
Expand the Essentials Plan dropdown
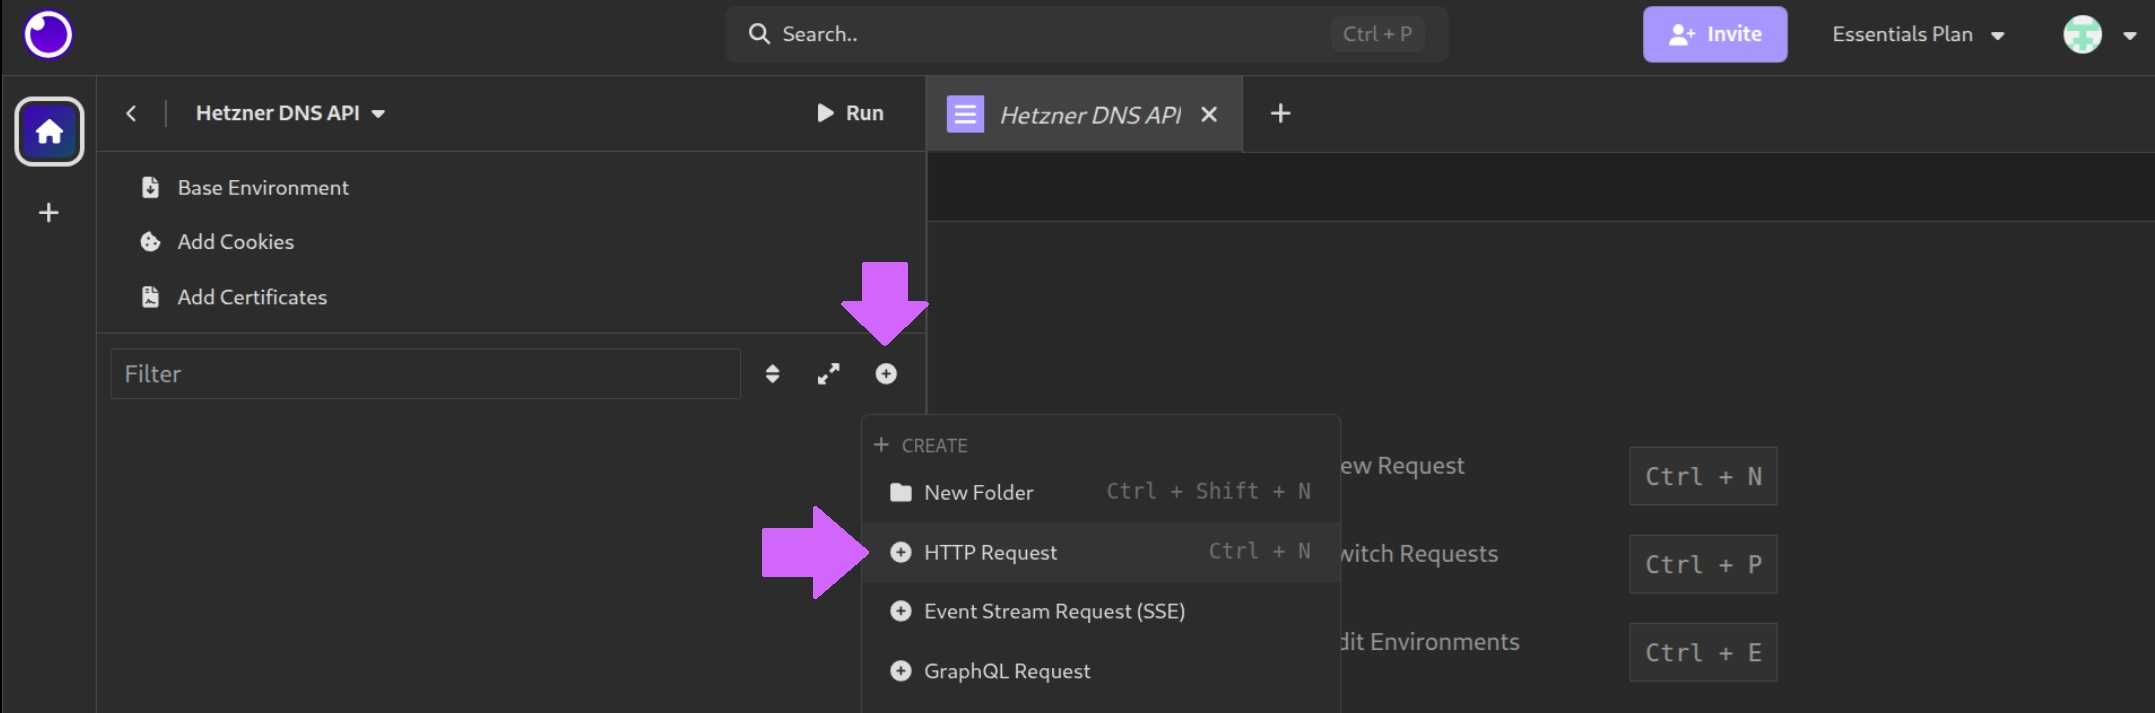click(x=1917, y=35)
